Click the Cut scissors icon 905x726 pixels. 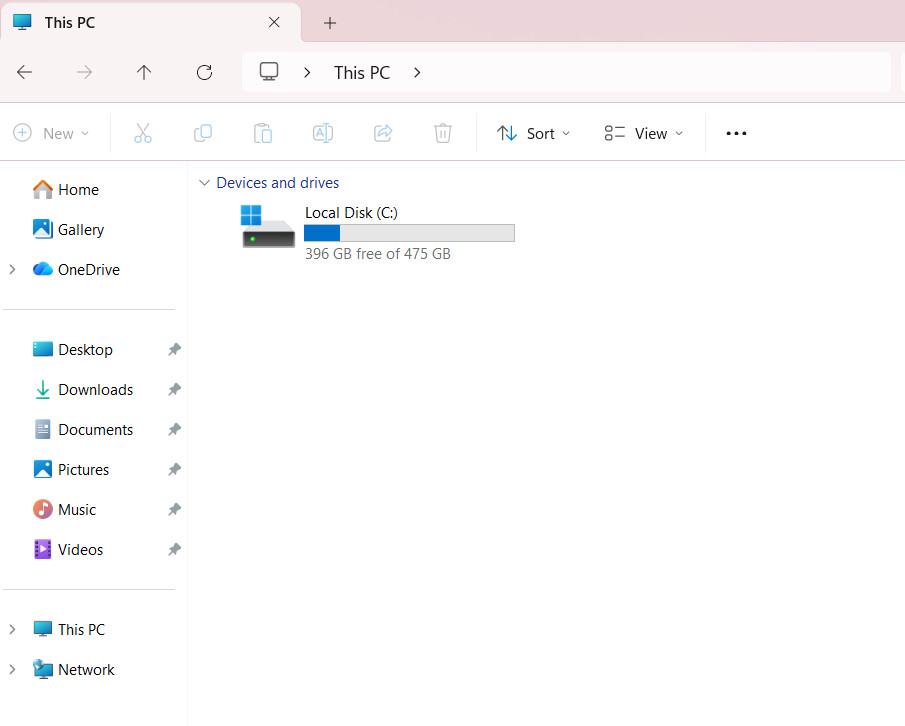(143, 133)
